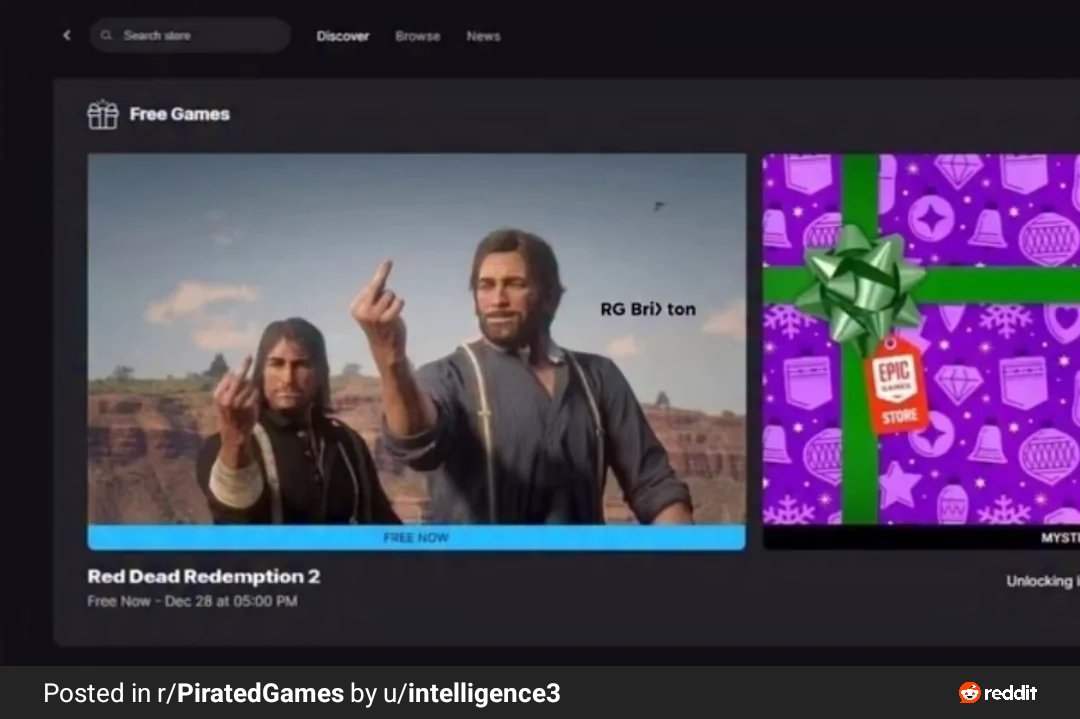Open the u/intelligence3 user profile link
Image resolution: width=1080 pixels, height=719 pixels.
472,694
